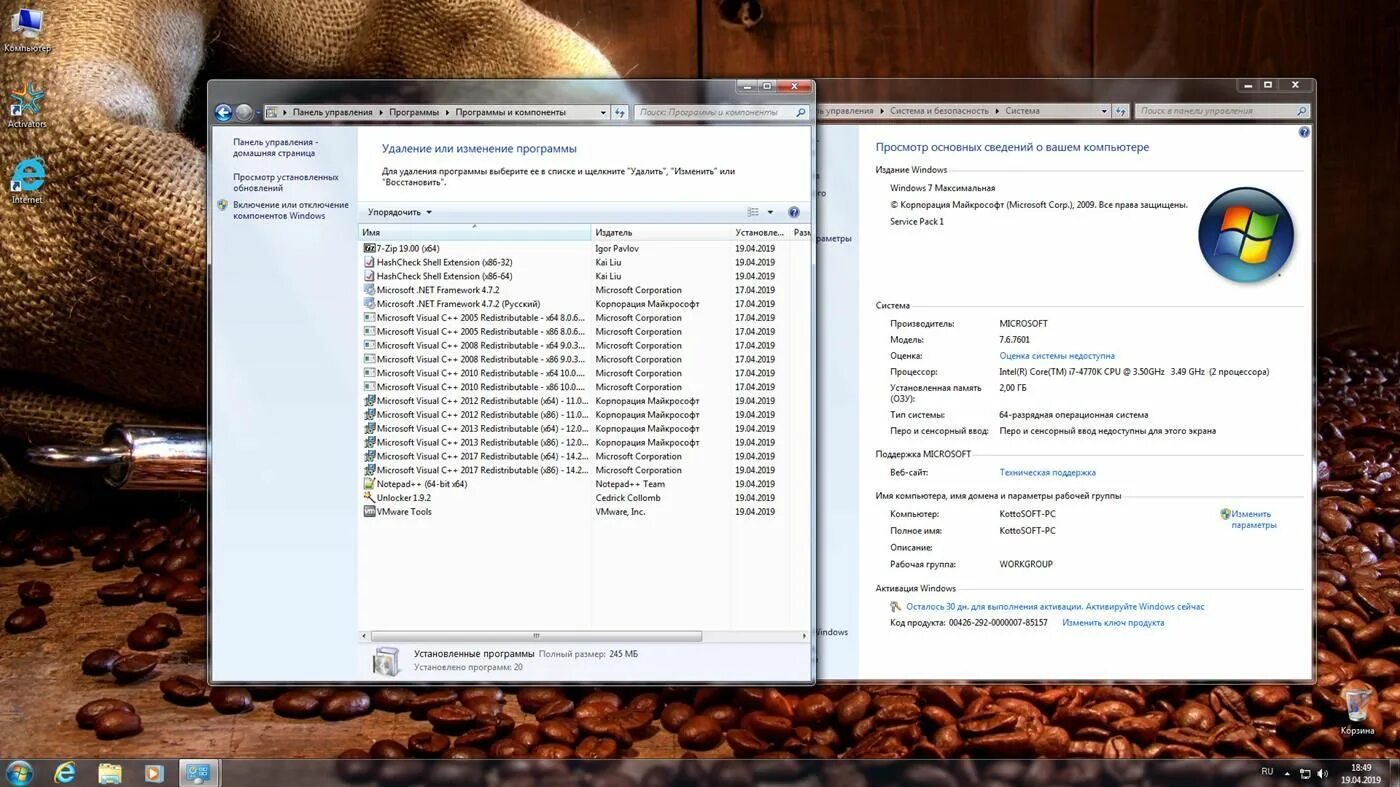Open Включение или отключение компонентов Windows link
The height and width of the screenshot is (787, 1400).
click(291, 210)
